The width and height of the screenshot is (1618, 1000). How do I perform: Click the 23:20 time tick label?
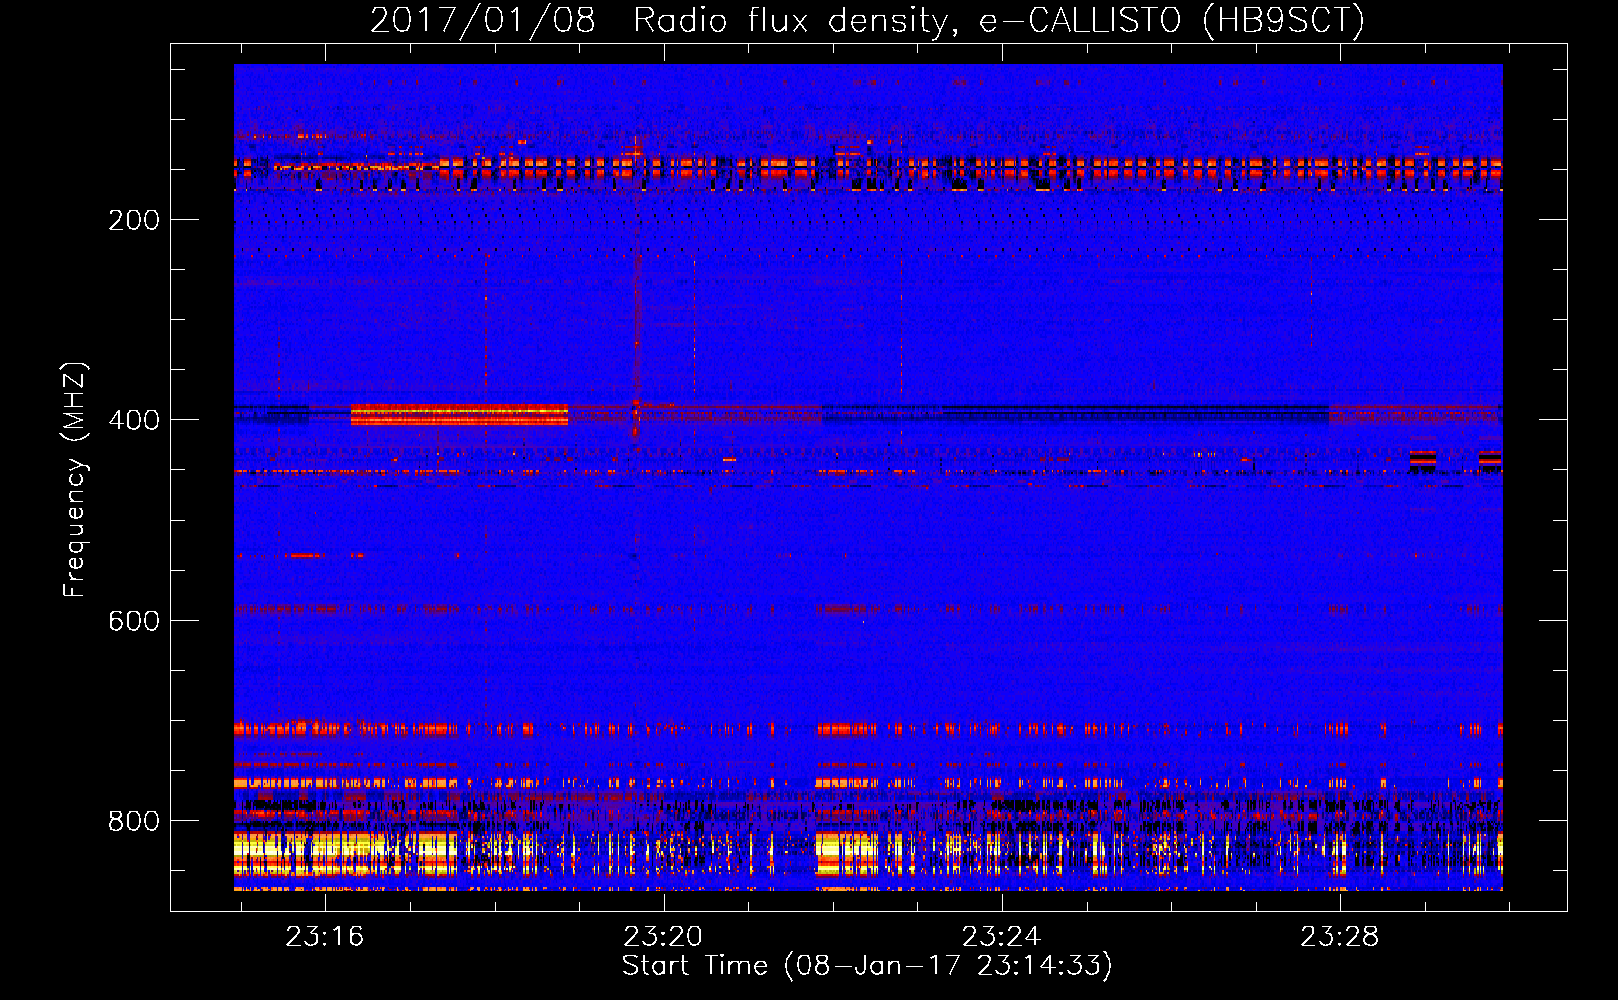pyautogui.click(x=663, y=937)
